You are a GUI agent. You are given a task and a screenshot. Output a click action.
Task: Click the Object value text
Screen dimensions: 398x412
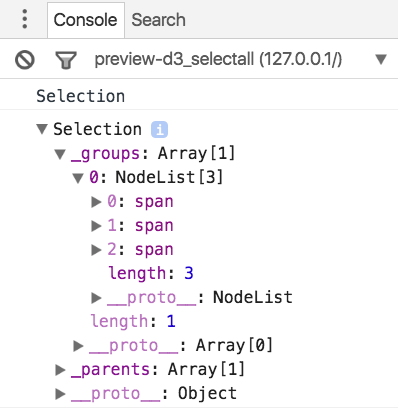pyautogui.click(x=207, y=394)
